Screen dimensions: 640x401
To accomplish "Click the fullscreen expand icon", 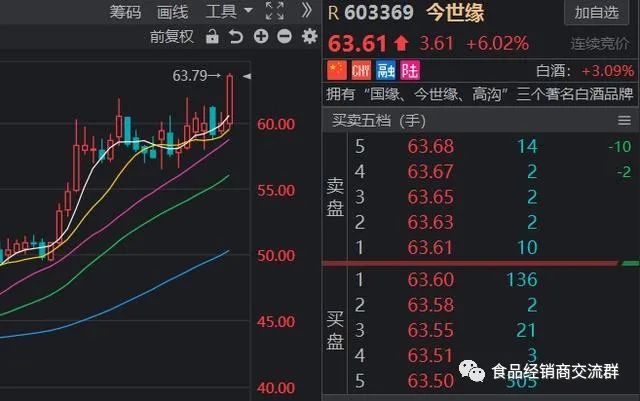I will pos(275,11).
